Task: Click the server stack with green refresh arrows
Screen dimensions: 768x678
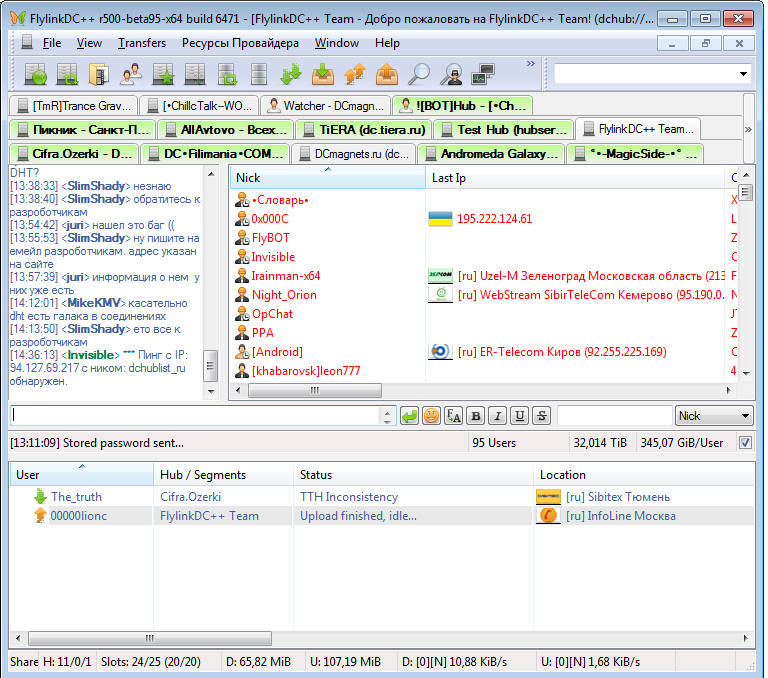Action: [227, 74]
